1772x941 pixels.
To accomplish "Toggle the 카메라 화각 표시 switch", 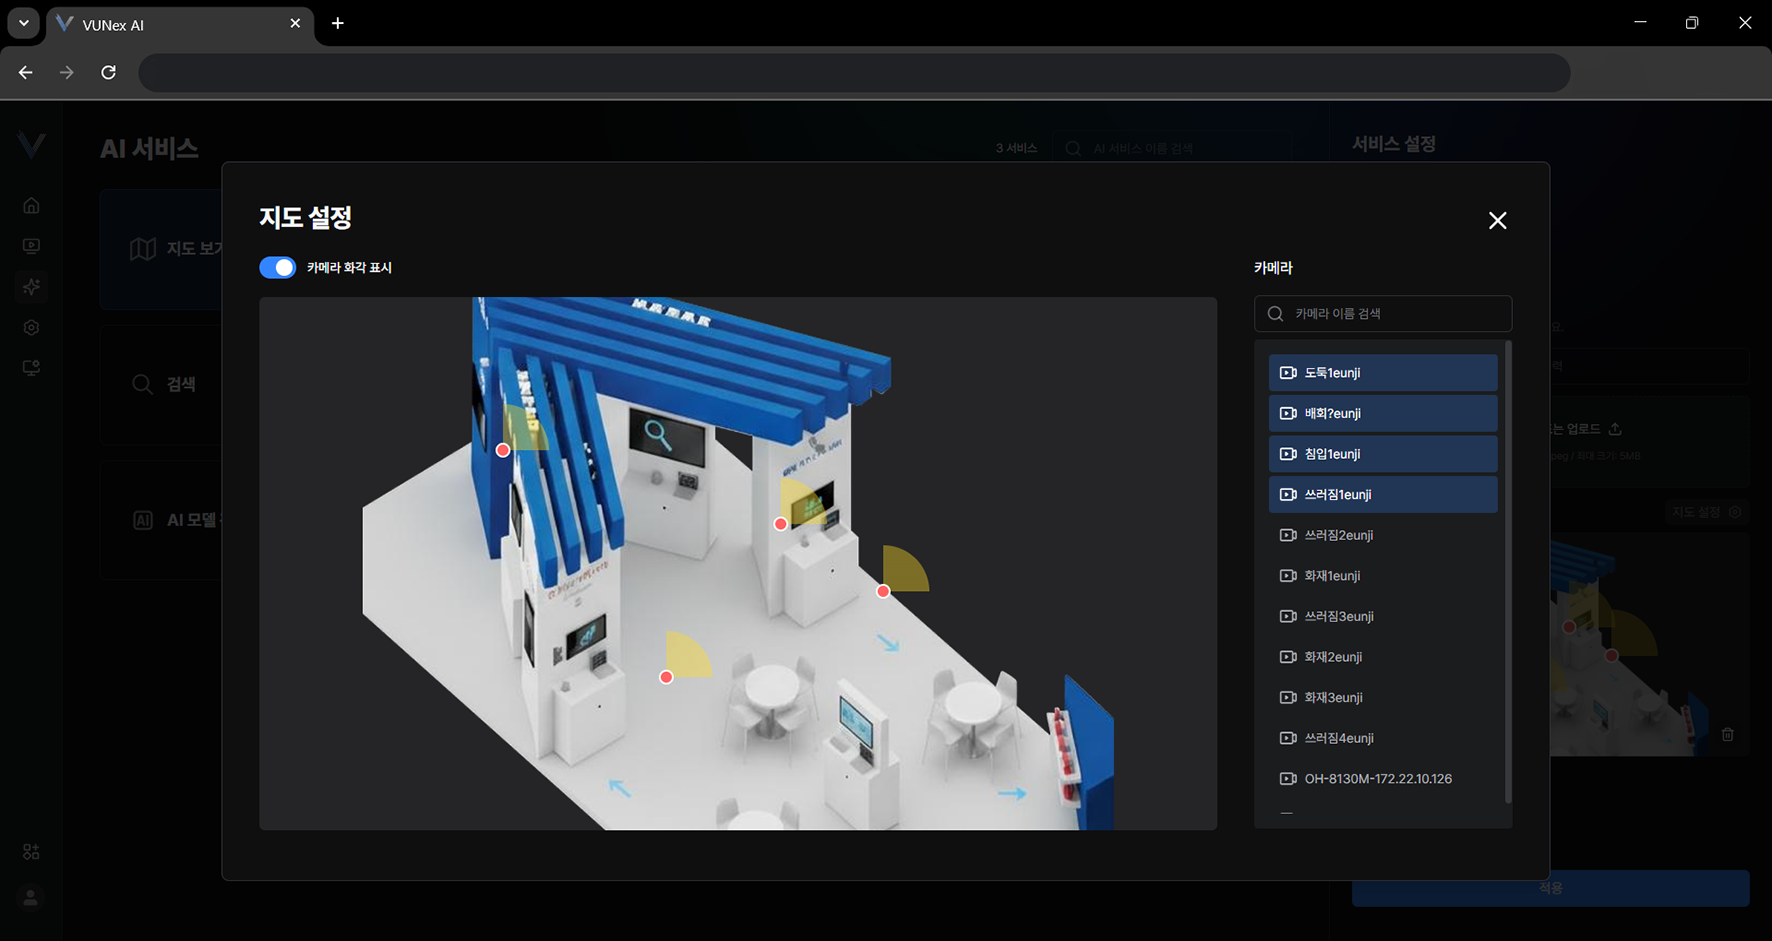I will (x=277, y=268).
